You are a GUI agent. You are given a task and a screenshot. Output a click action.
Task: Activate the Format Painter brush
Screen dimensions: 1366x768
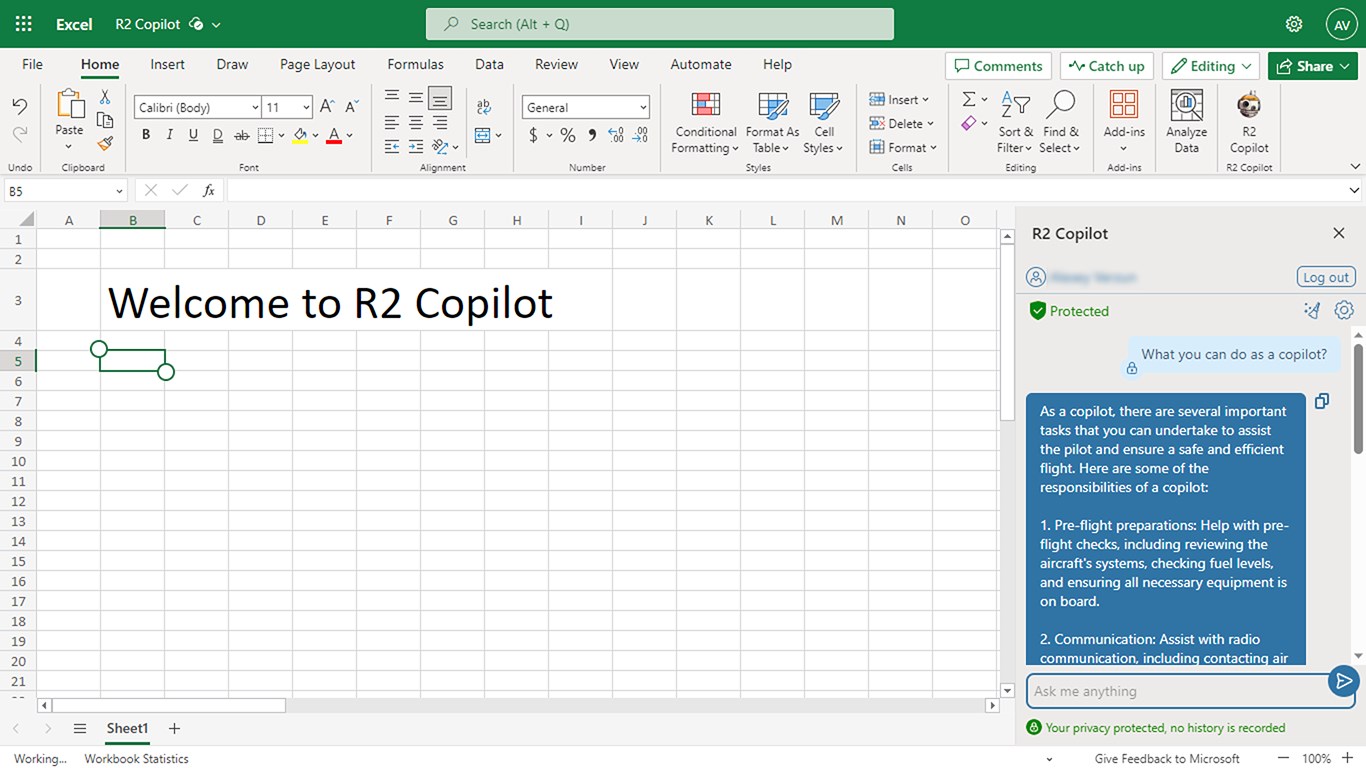click(x=105, y=143)
